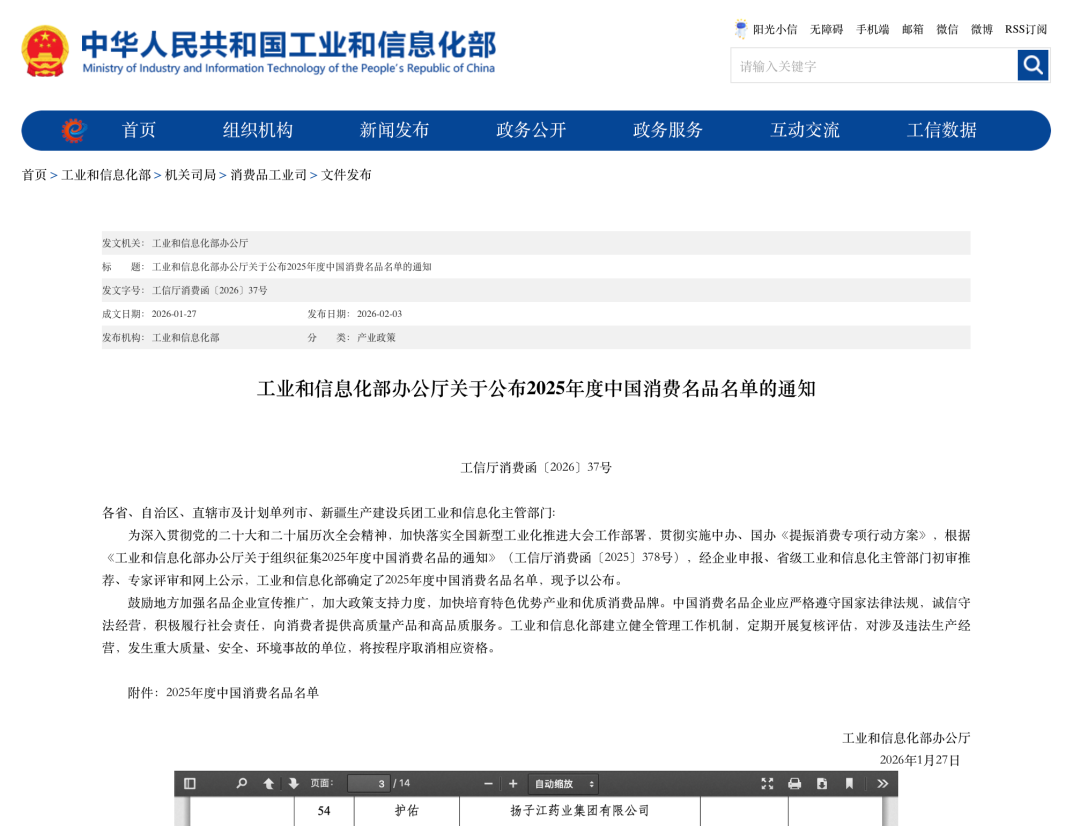Click the PDF bookmark current view icon
The height and width of the screenshot is (826, 1080).
click(x=849, y=784)
